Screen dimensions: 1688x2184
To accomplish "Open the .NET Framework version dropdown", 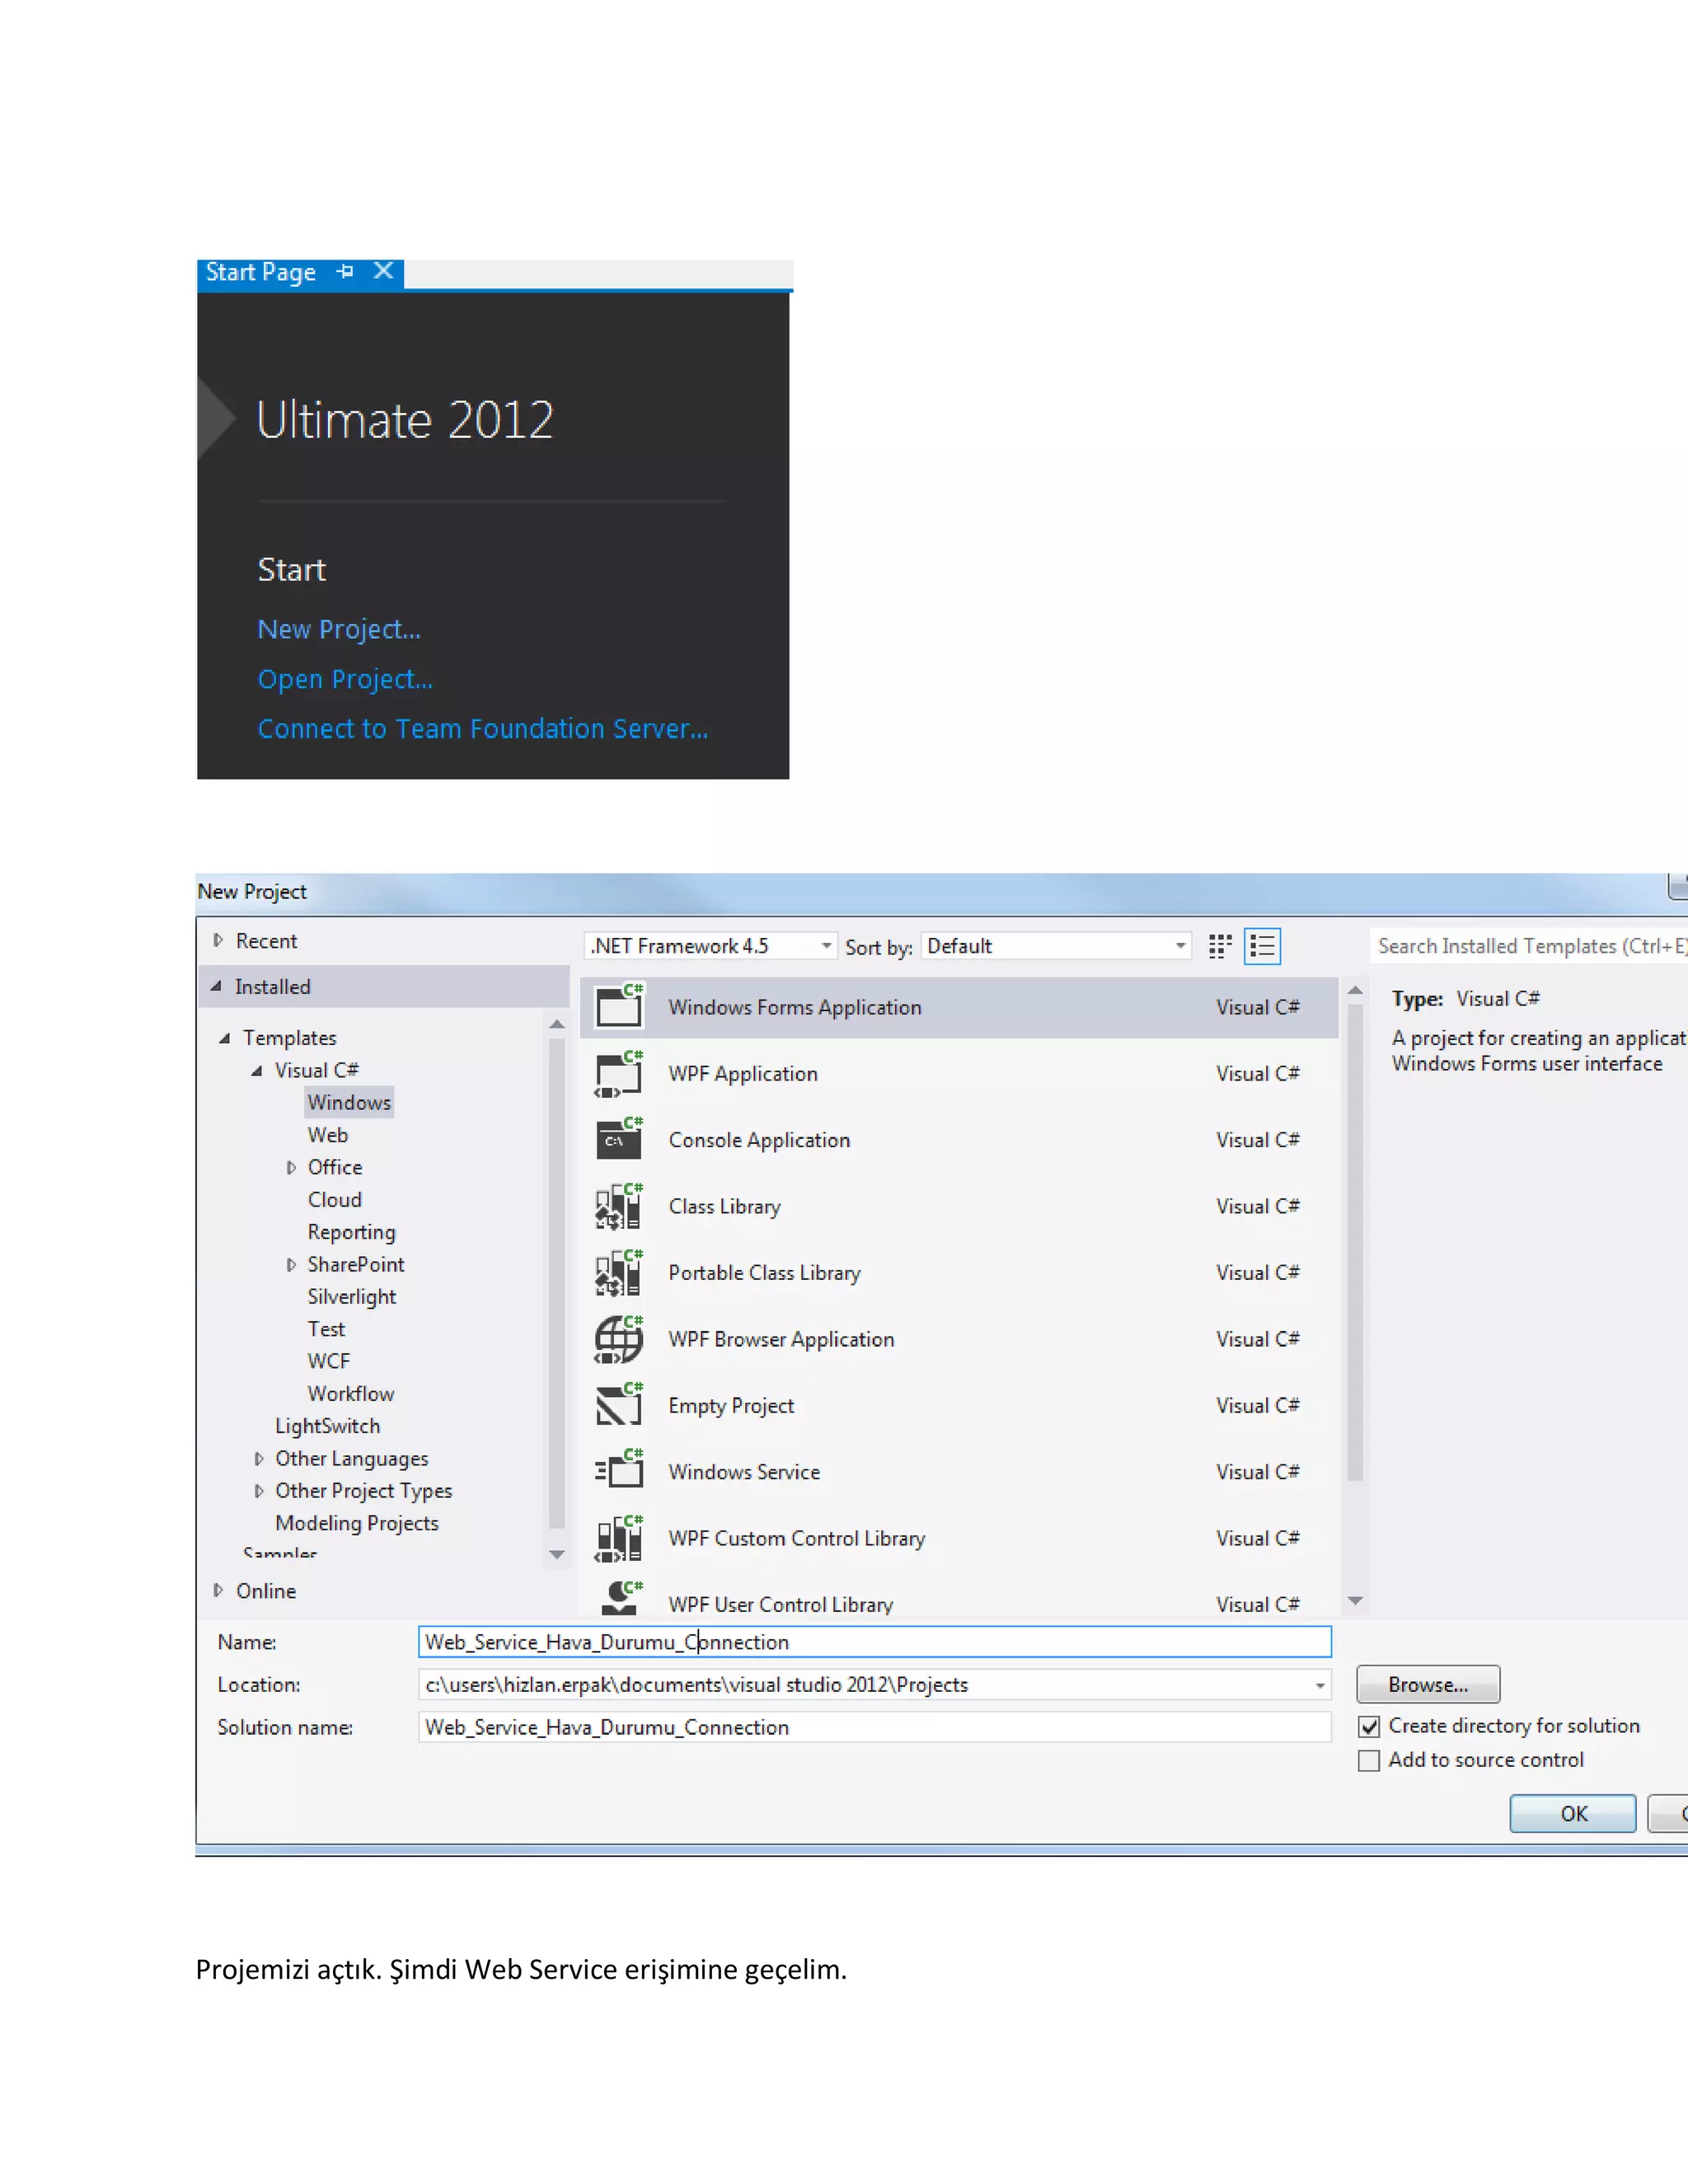I will click(710, 946).
